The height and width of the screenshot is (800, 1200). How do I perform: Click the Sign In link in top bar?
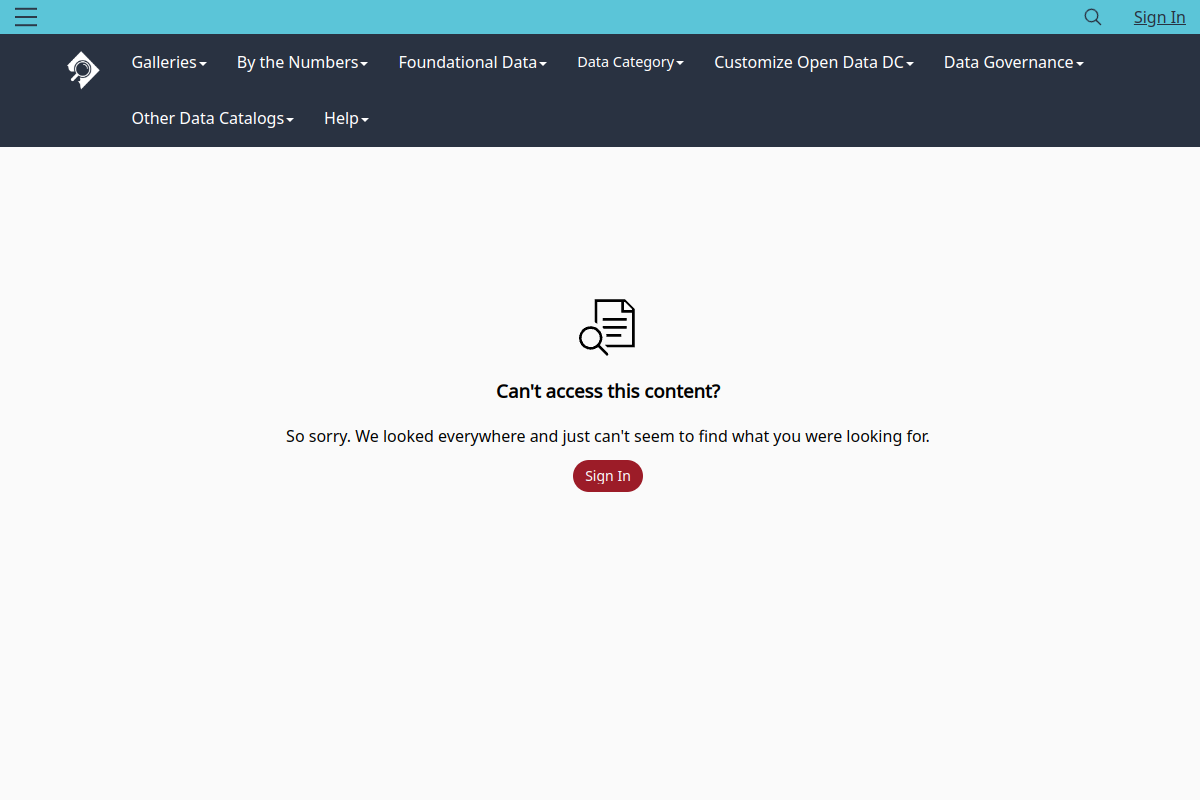[x=1159, y=17]
